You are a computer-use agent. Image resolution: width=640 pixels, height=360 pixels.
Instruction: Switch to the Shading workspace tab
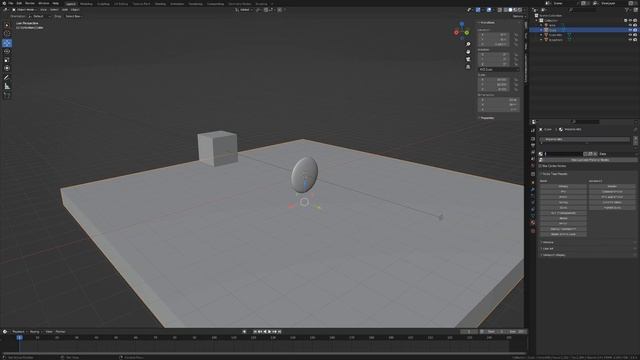(160, 4)
